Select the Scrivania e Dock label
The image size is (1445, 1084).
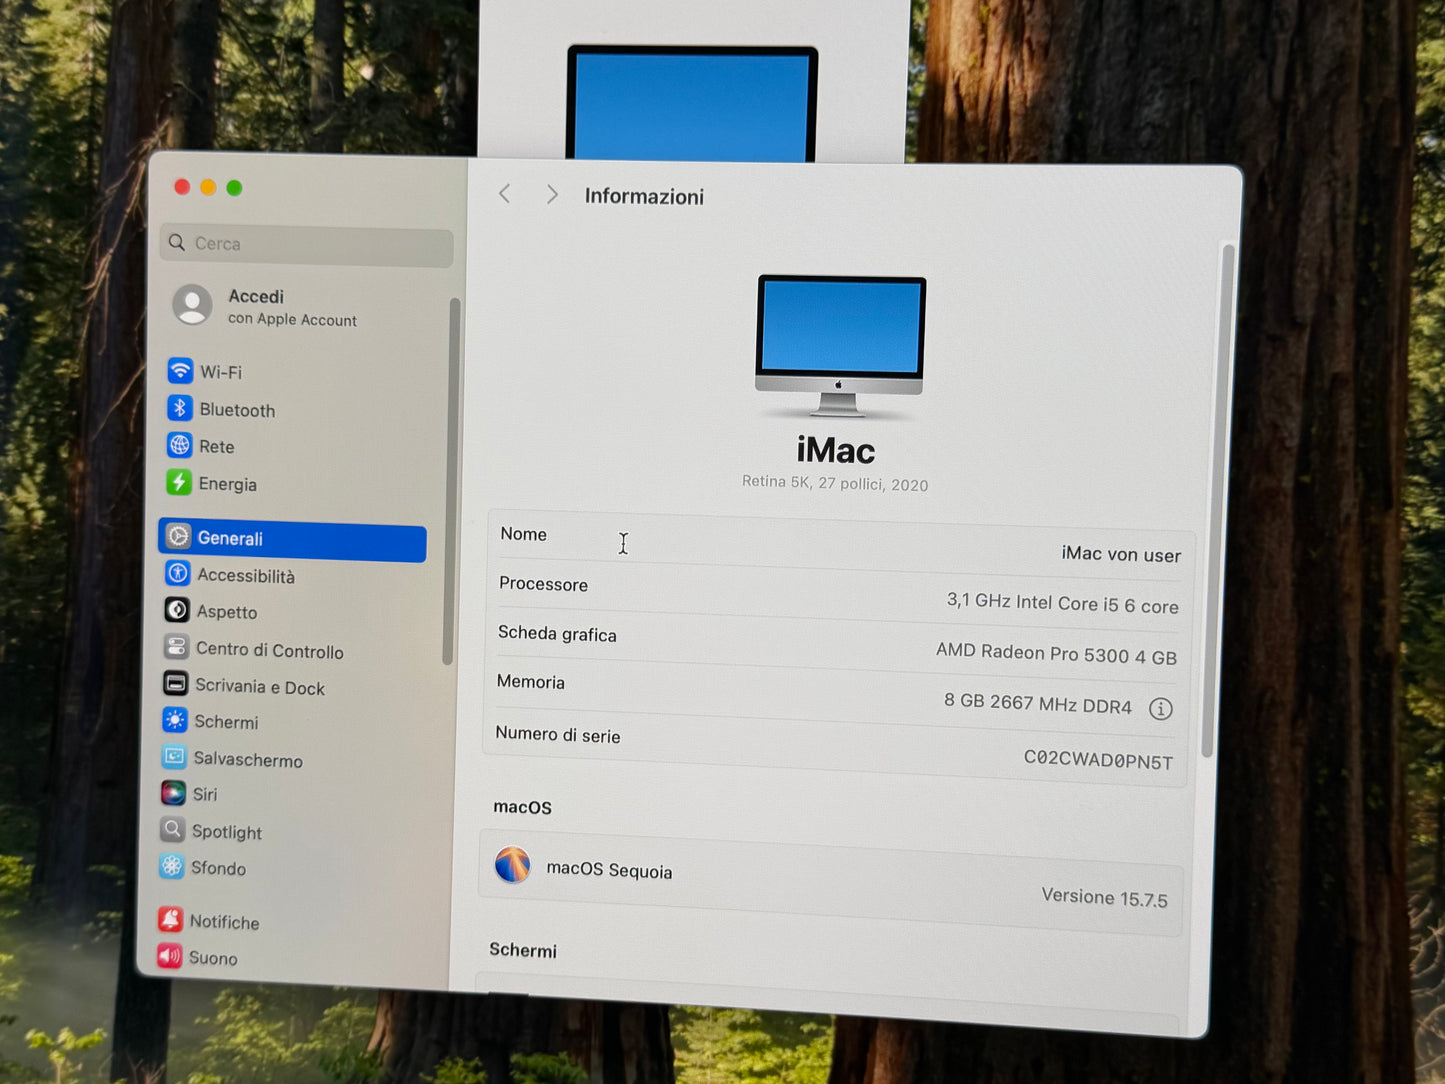coord(260,687)
